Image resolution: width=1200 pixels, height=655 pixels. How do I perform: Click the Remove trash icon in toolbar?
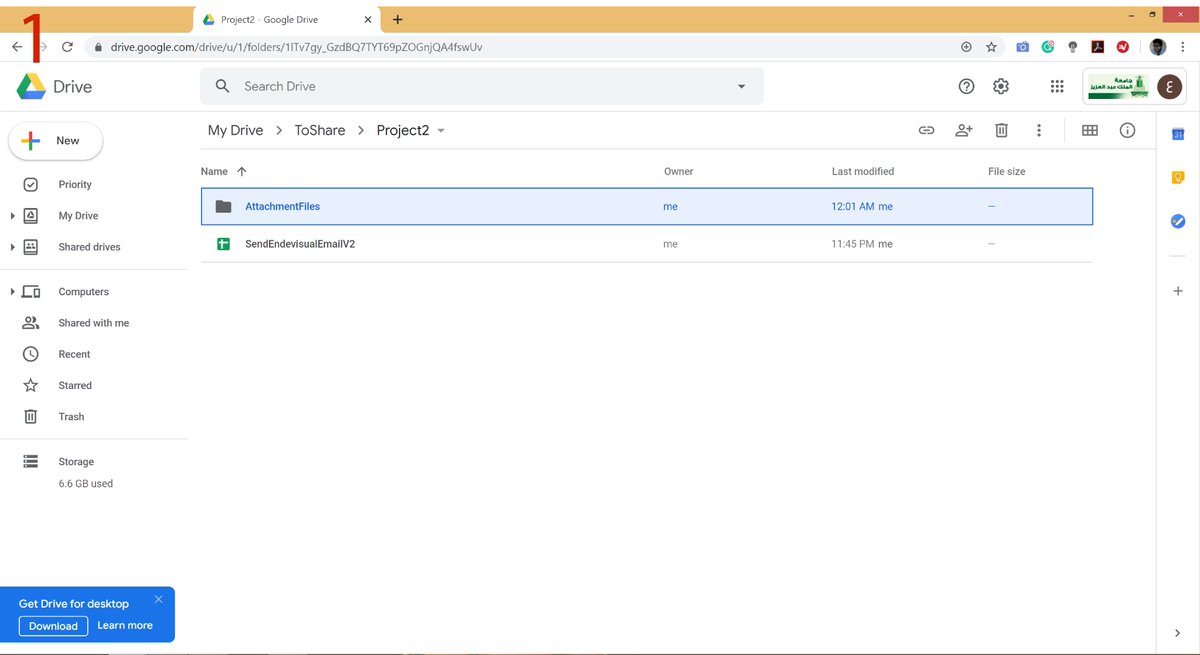pos(1001,130)
